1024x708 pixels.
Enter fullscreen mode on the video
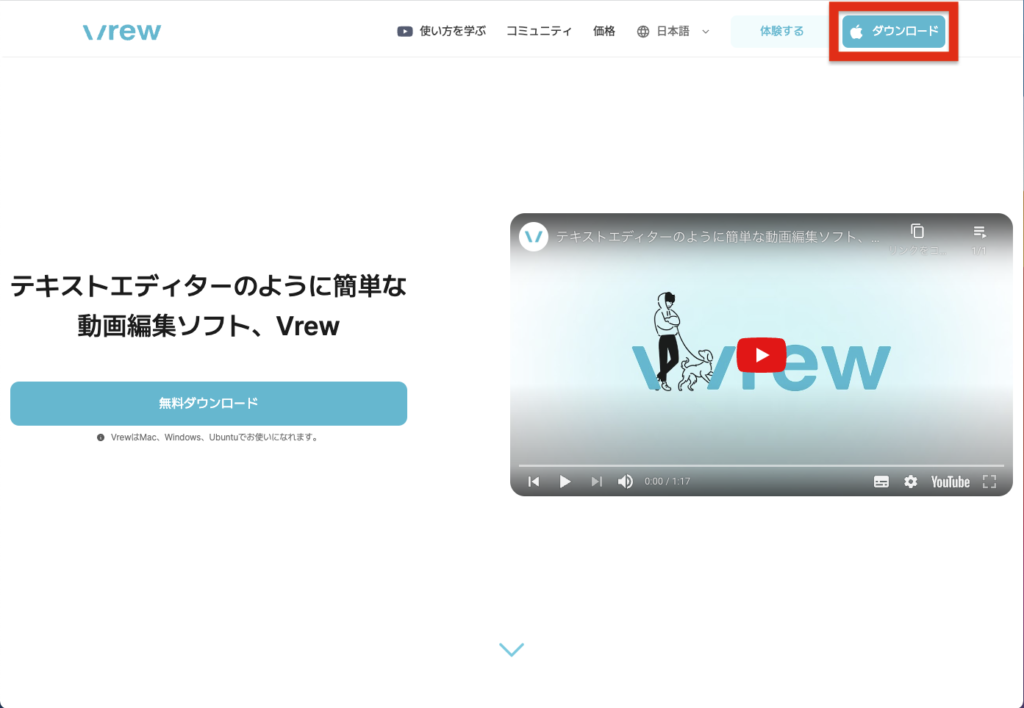(x=989, y=482)
